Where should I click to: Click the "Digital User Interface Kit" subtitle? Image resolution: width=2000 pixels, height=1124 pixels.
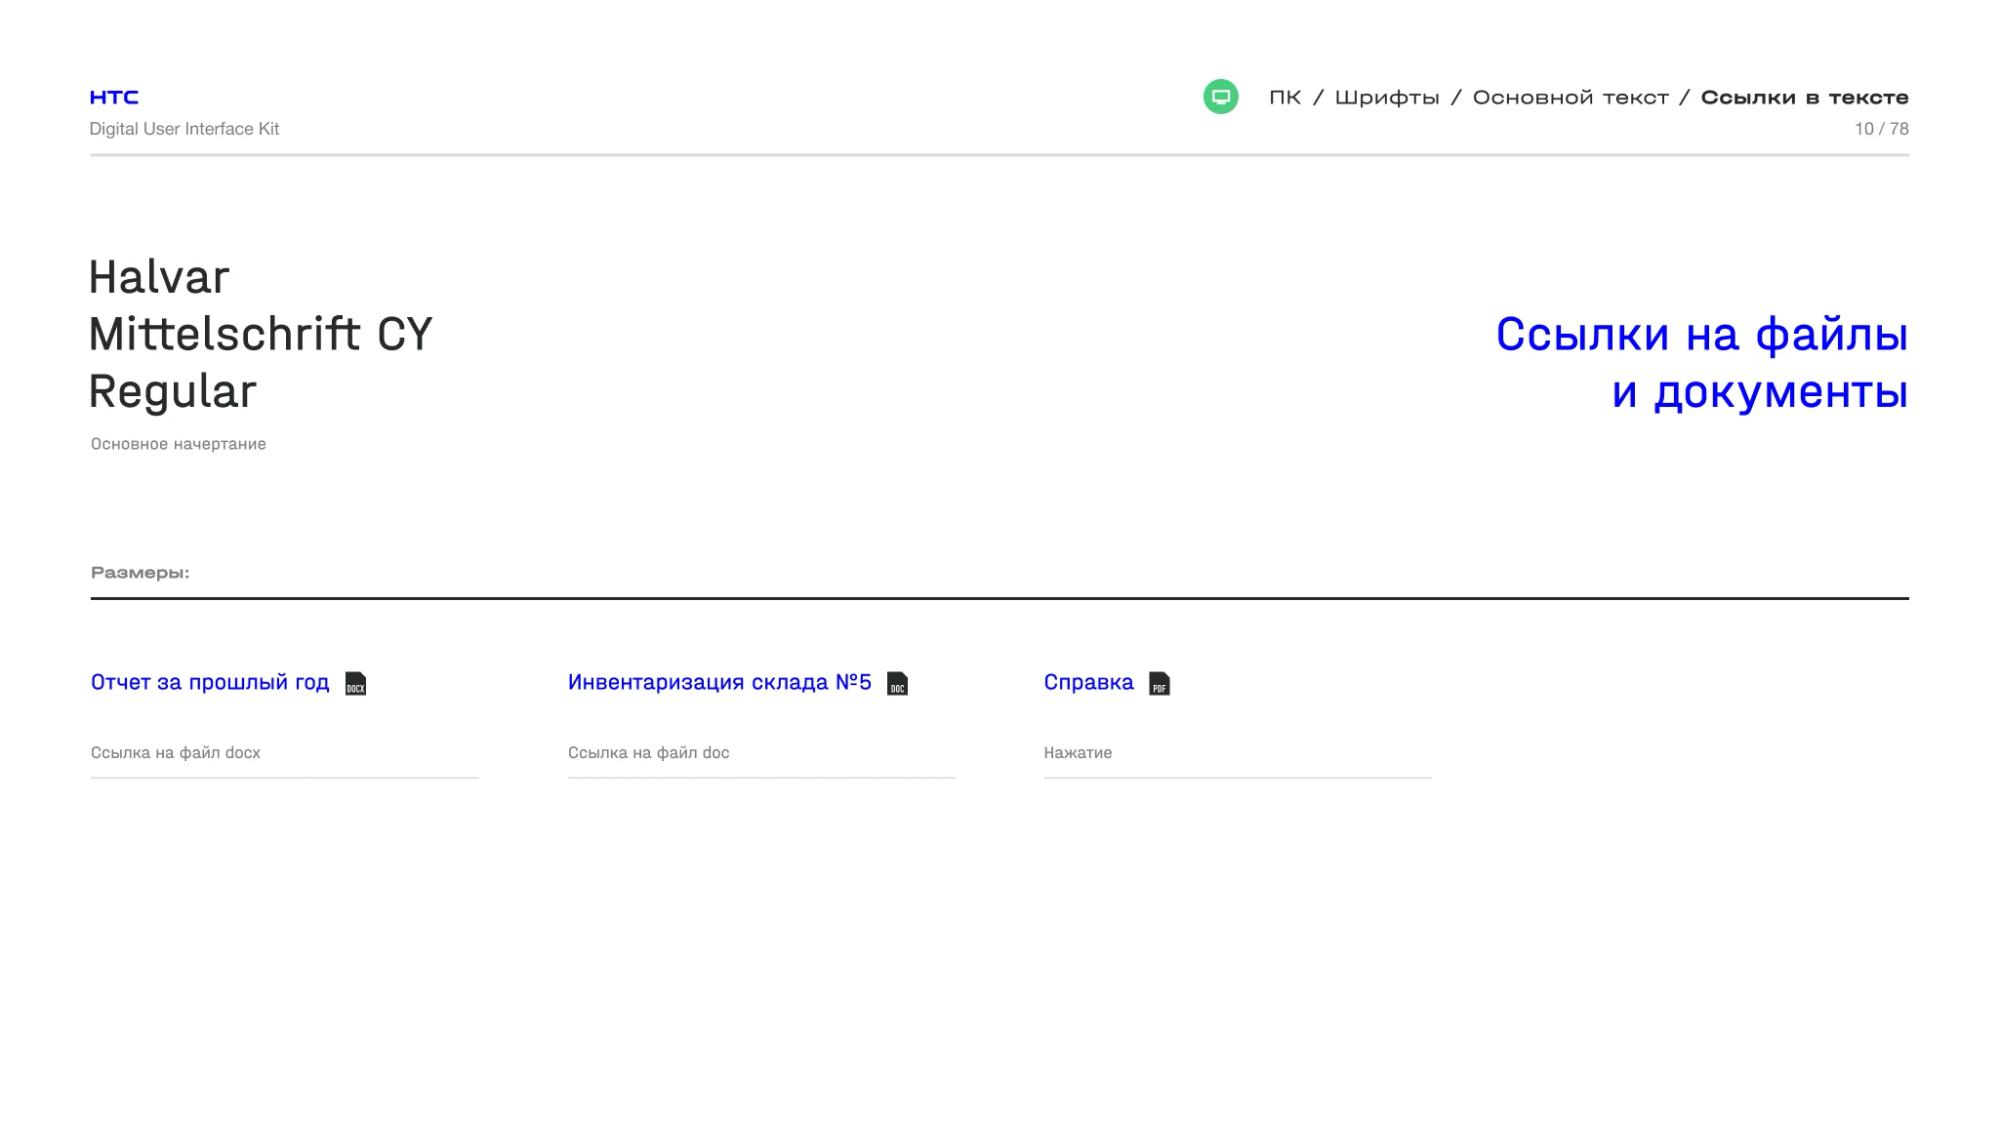click(184, 129)
